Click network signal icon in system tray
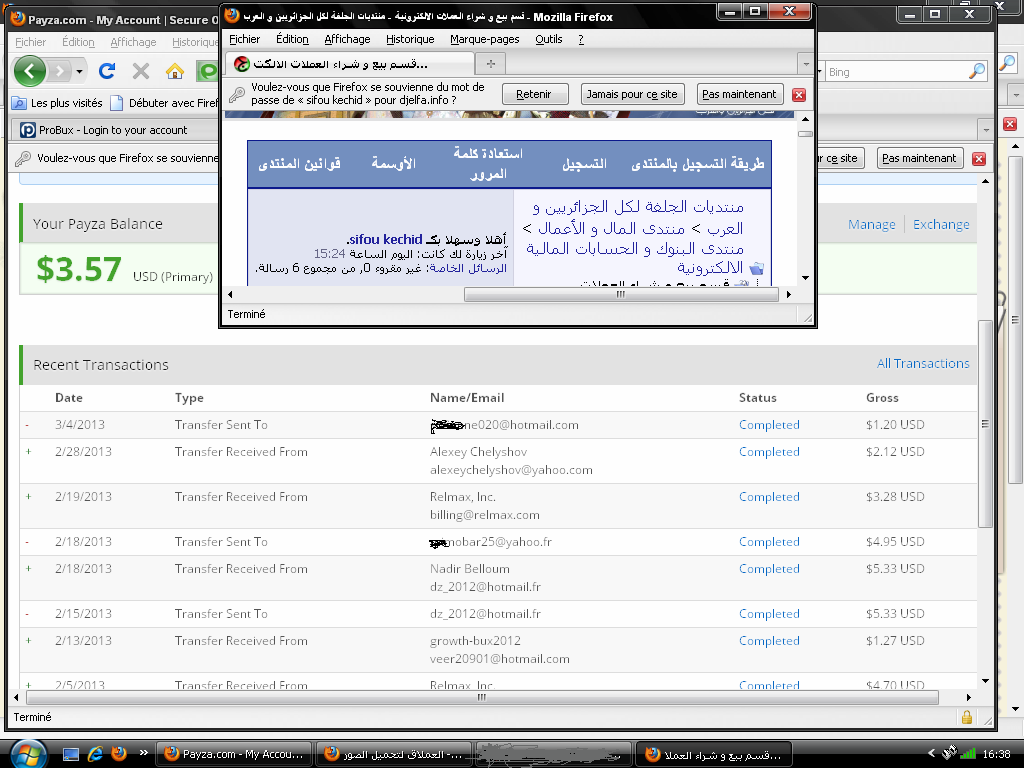1024x768 pixels. (x=968, y=754)
